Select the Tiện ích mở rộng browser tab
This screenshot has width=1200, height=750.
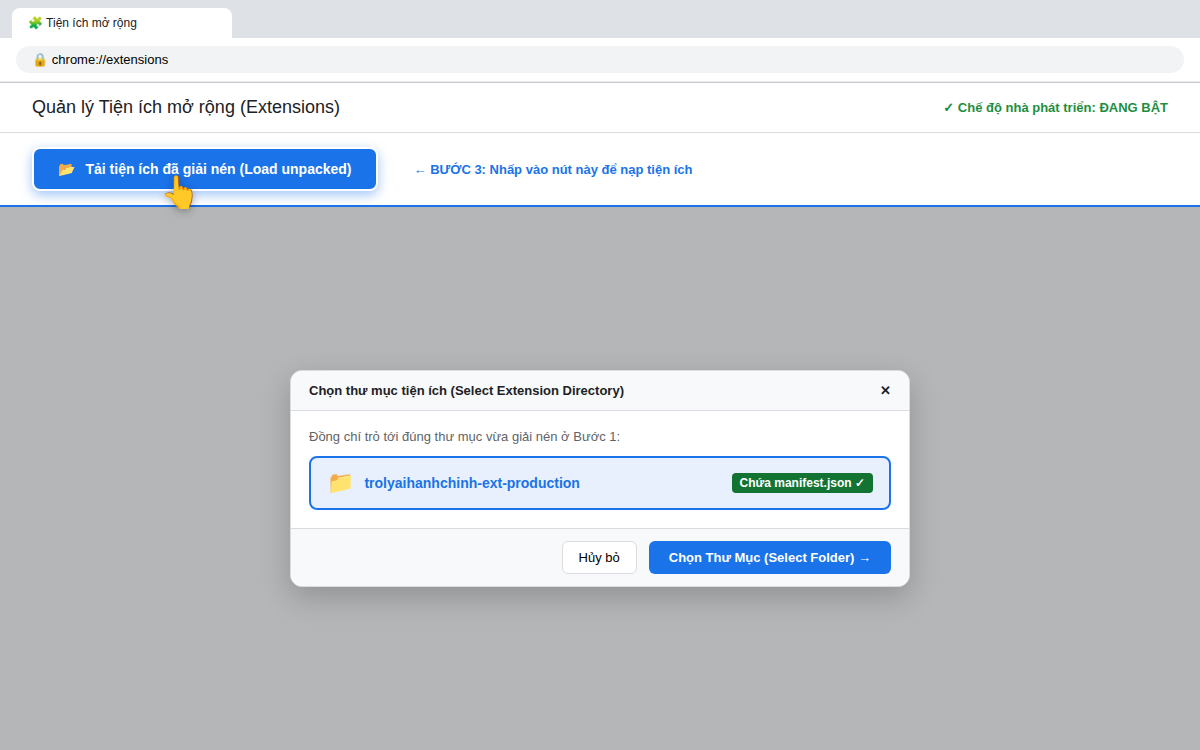[x=122, y=23]
